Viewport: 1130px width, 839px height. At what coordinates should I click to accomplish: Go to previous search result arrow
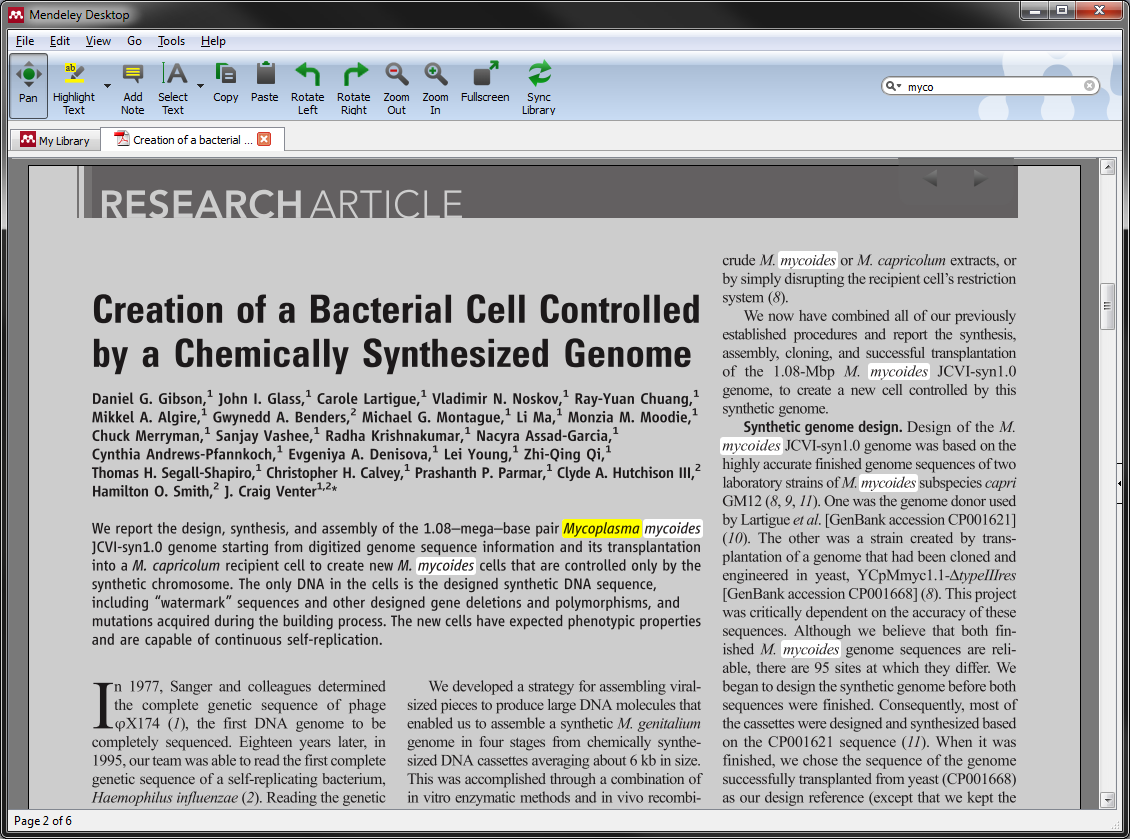tap(930, 178)
